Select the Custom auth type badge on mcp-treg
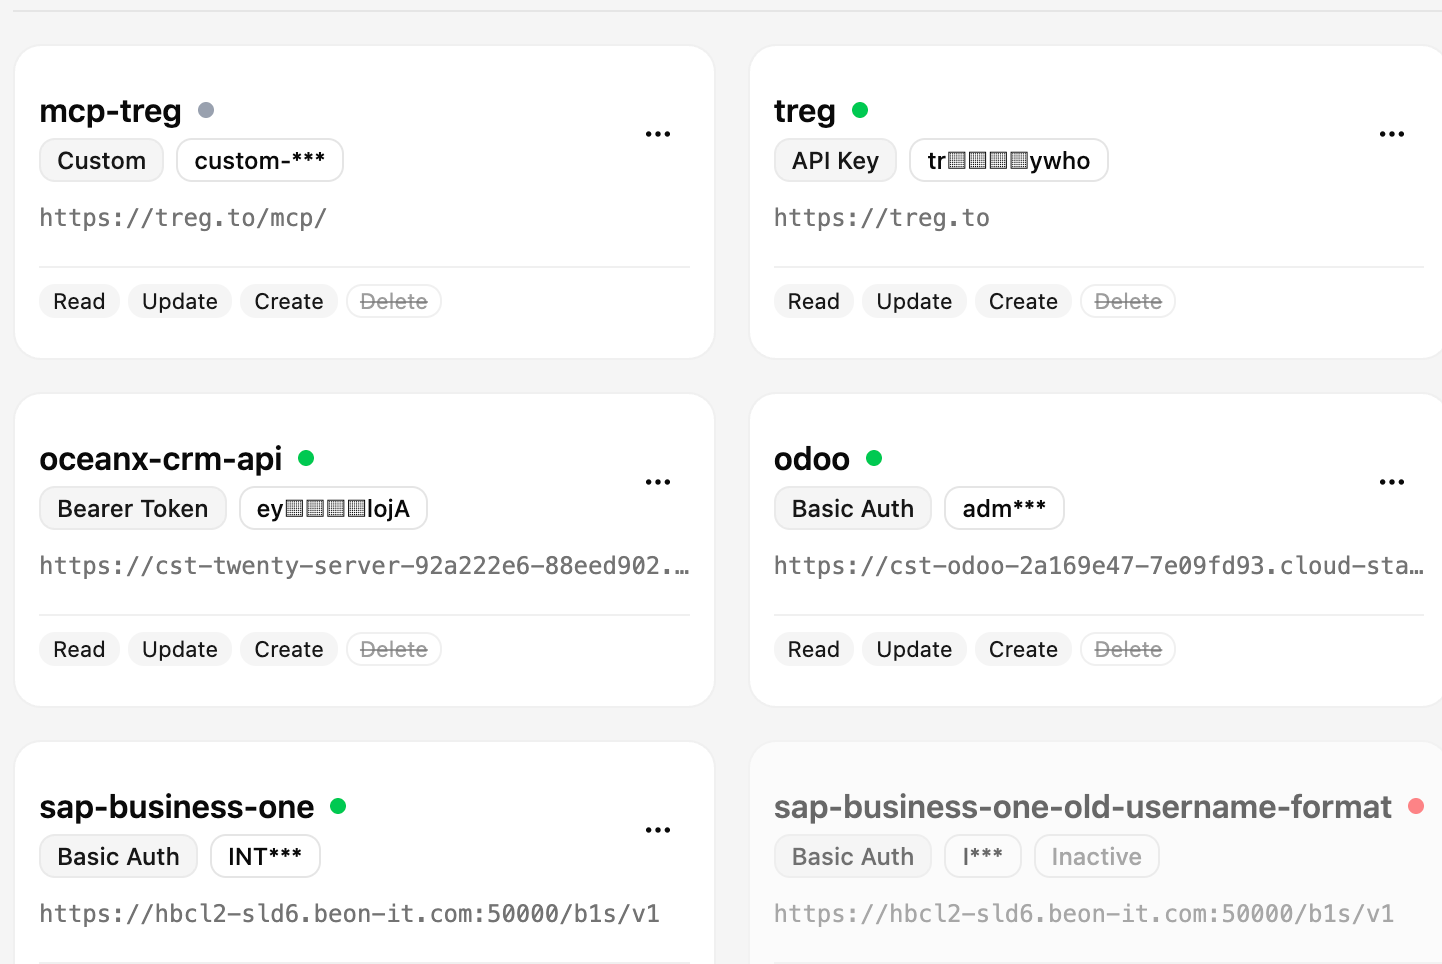 [x=101, y=160]
